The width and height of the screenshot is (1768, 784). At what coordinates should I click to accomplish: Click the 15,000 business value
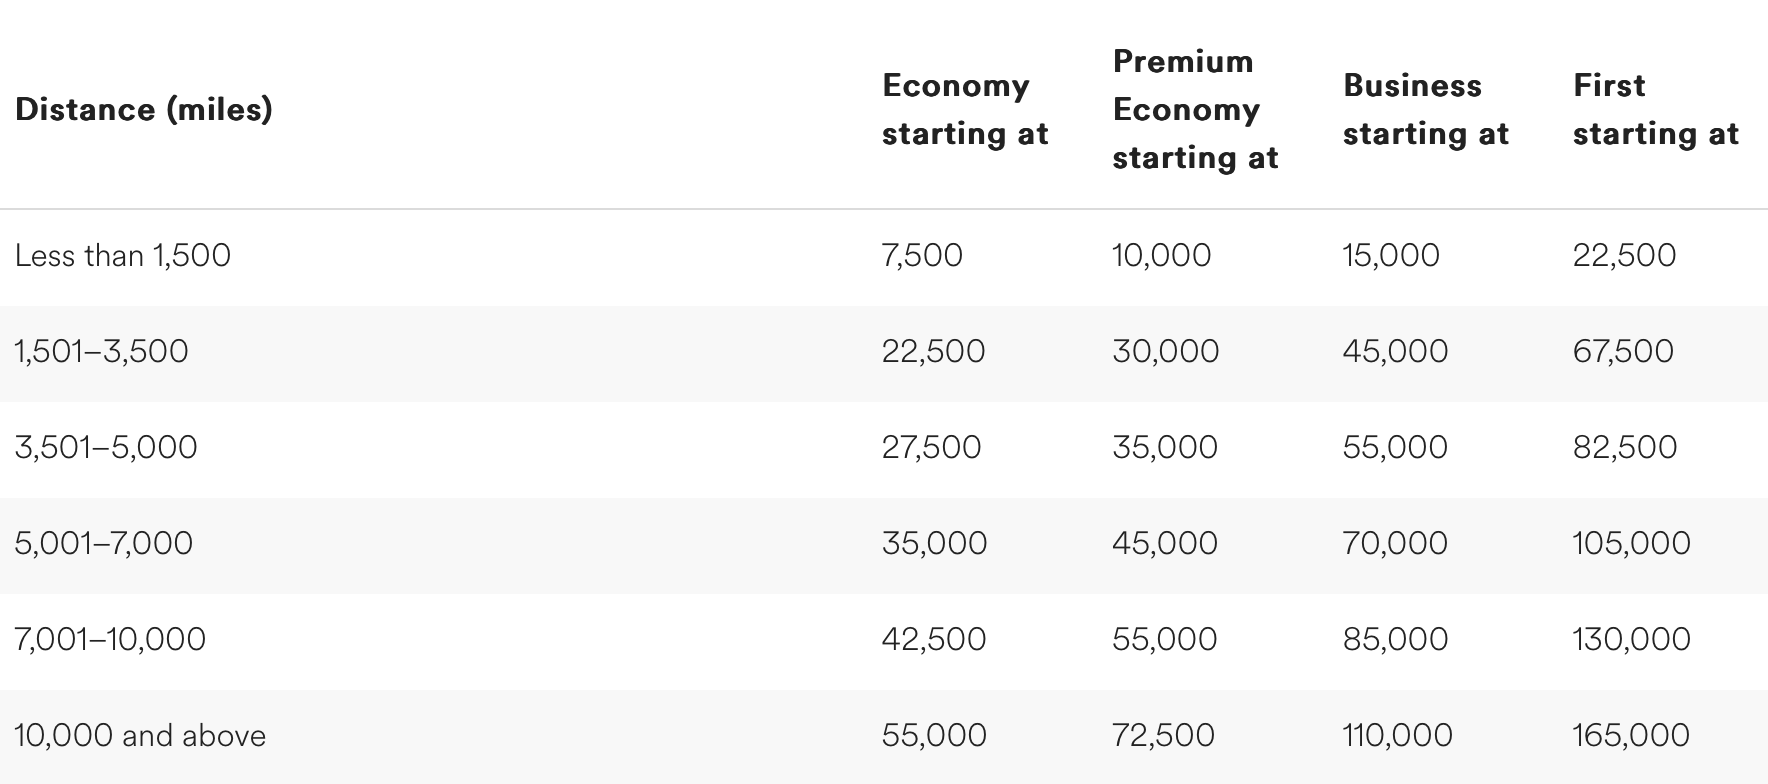1391,255
